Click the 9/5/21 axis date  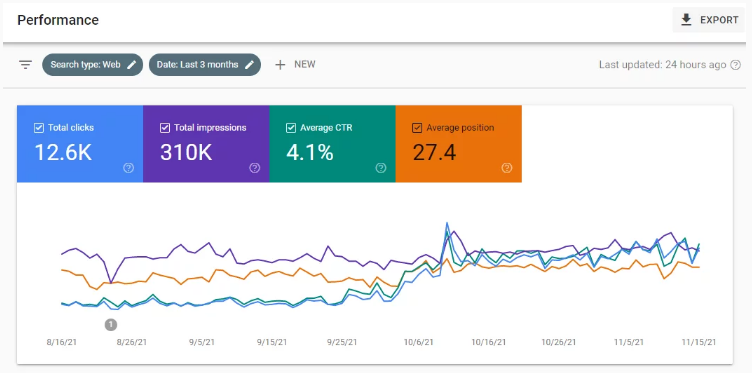pyautogui.click(x=203, y=342)
